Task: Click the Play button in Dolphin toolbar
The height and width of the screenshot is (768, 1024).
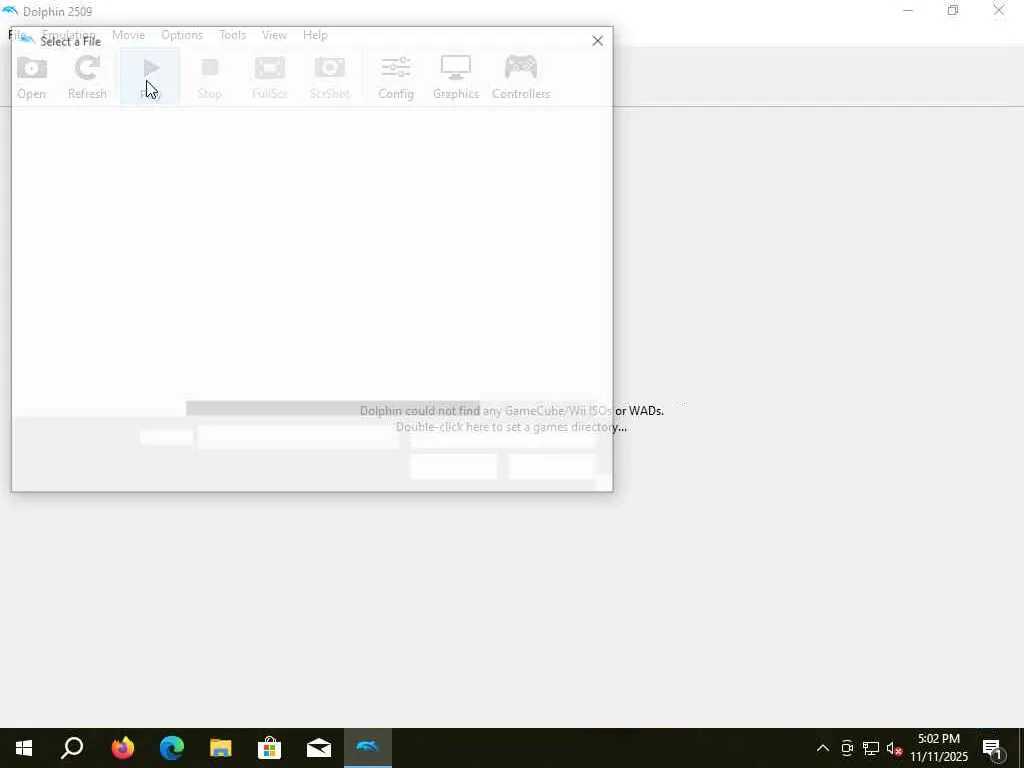Action: coord(150,77)
